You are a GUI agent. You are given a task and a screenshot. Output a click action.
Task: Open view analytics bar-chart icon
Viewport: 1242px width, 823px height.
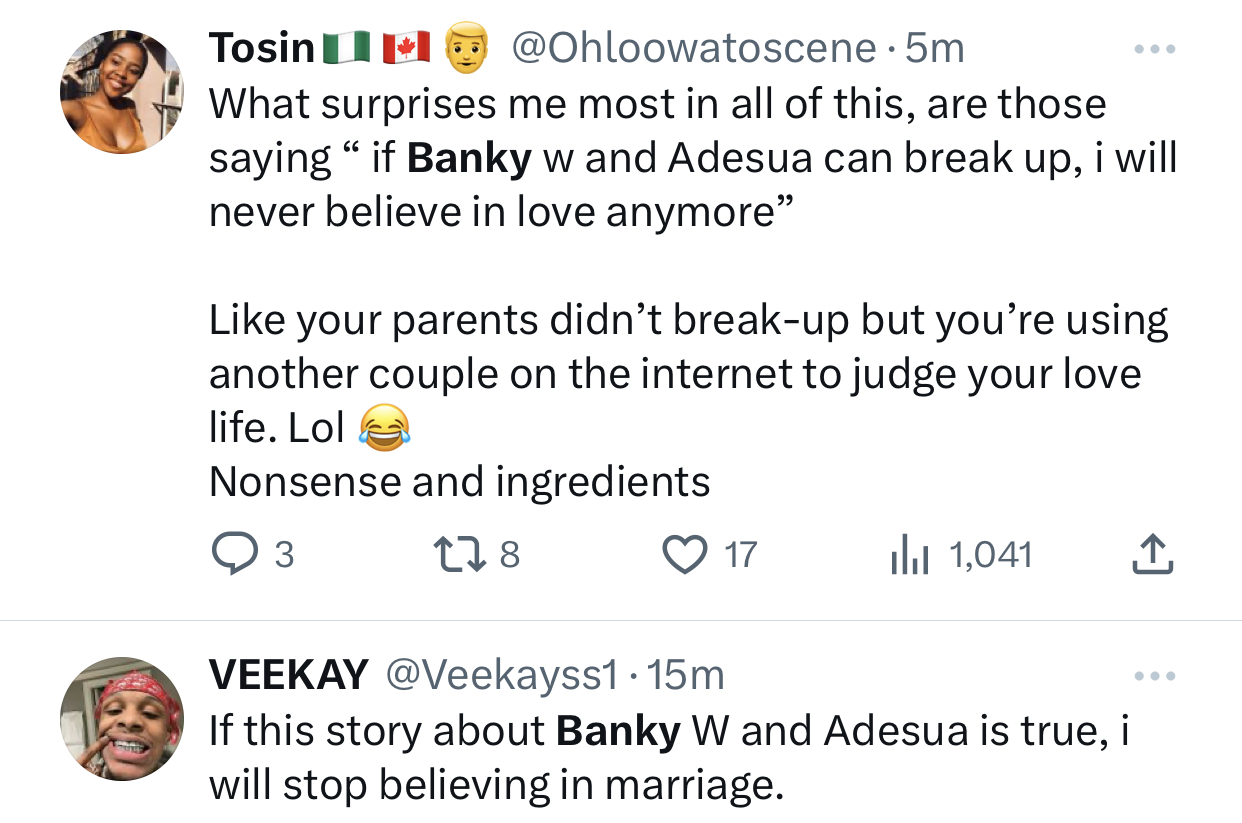tap(910, 555)
